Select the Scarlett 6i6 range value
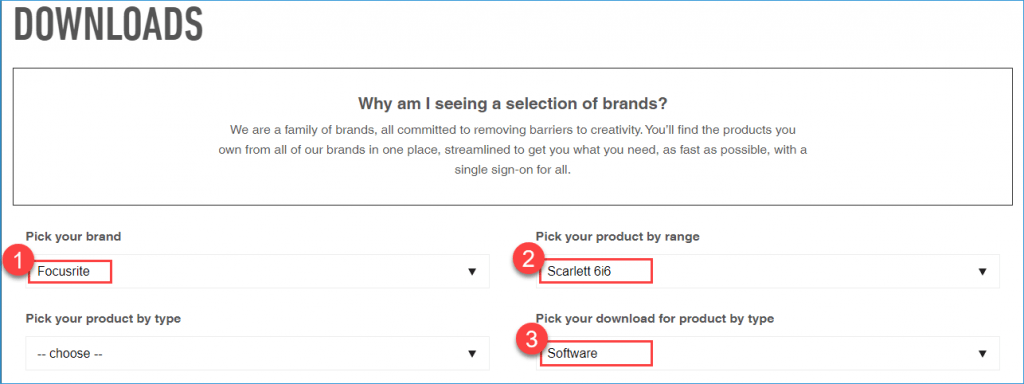This screenshot has height=384, width=1024. pyautogui.click(x=579, y=272)
